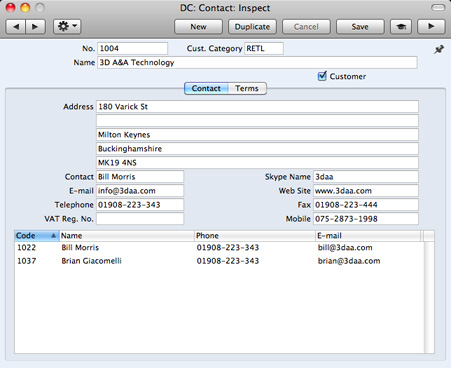This screenshot has width=451, height=368.
Task: Minimize the window with yellow button
Action: (x=25, y=7)
